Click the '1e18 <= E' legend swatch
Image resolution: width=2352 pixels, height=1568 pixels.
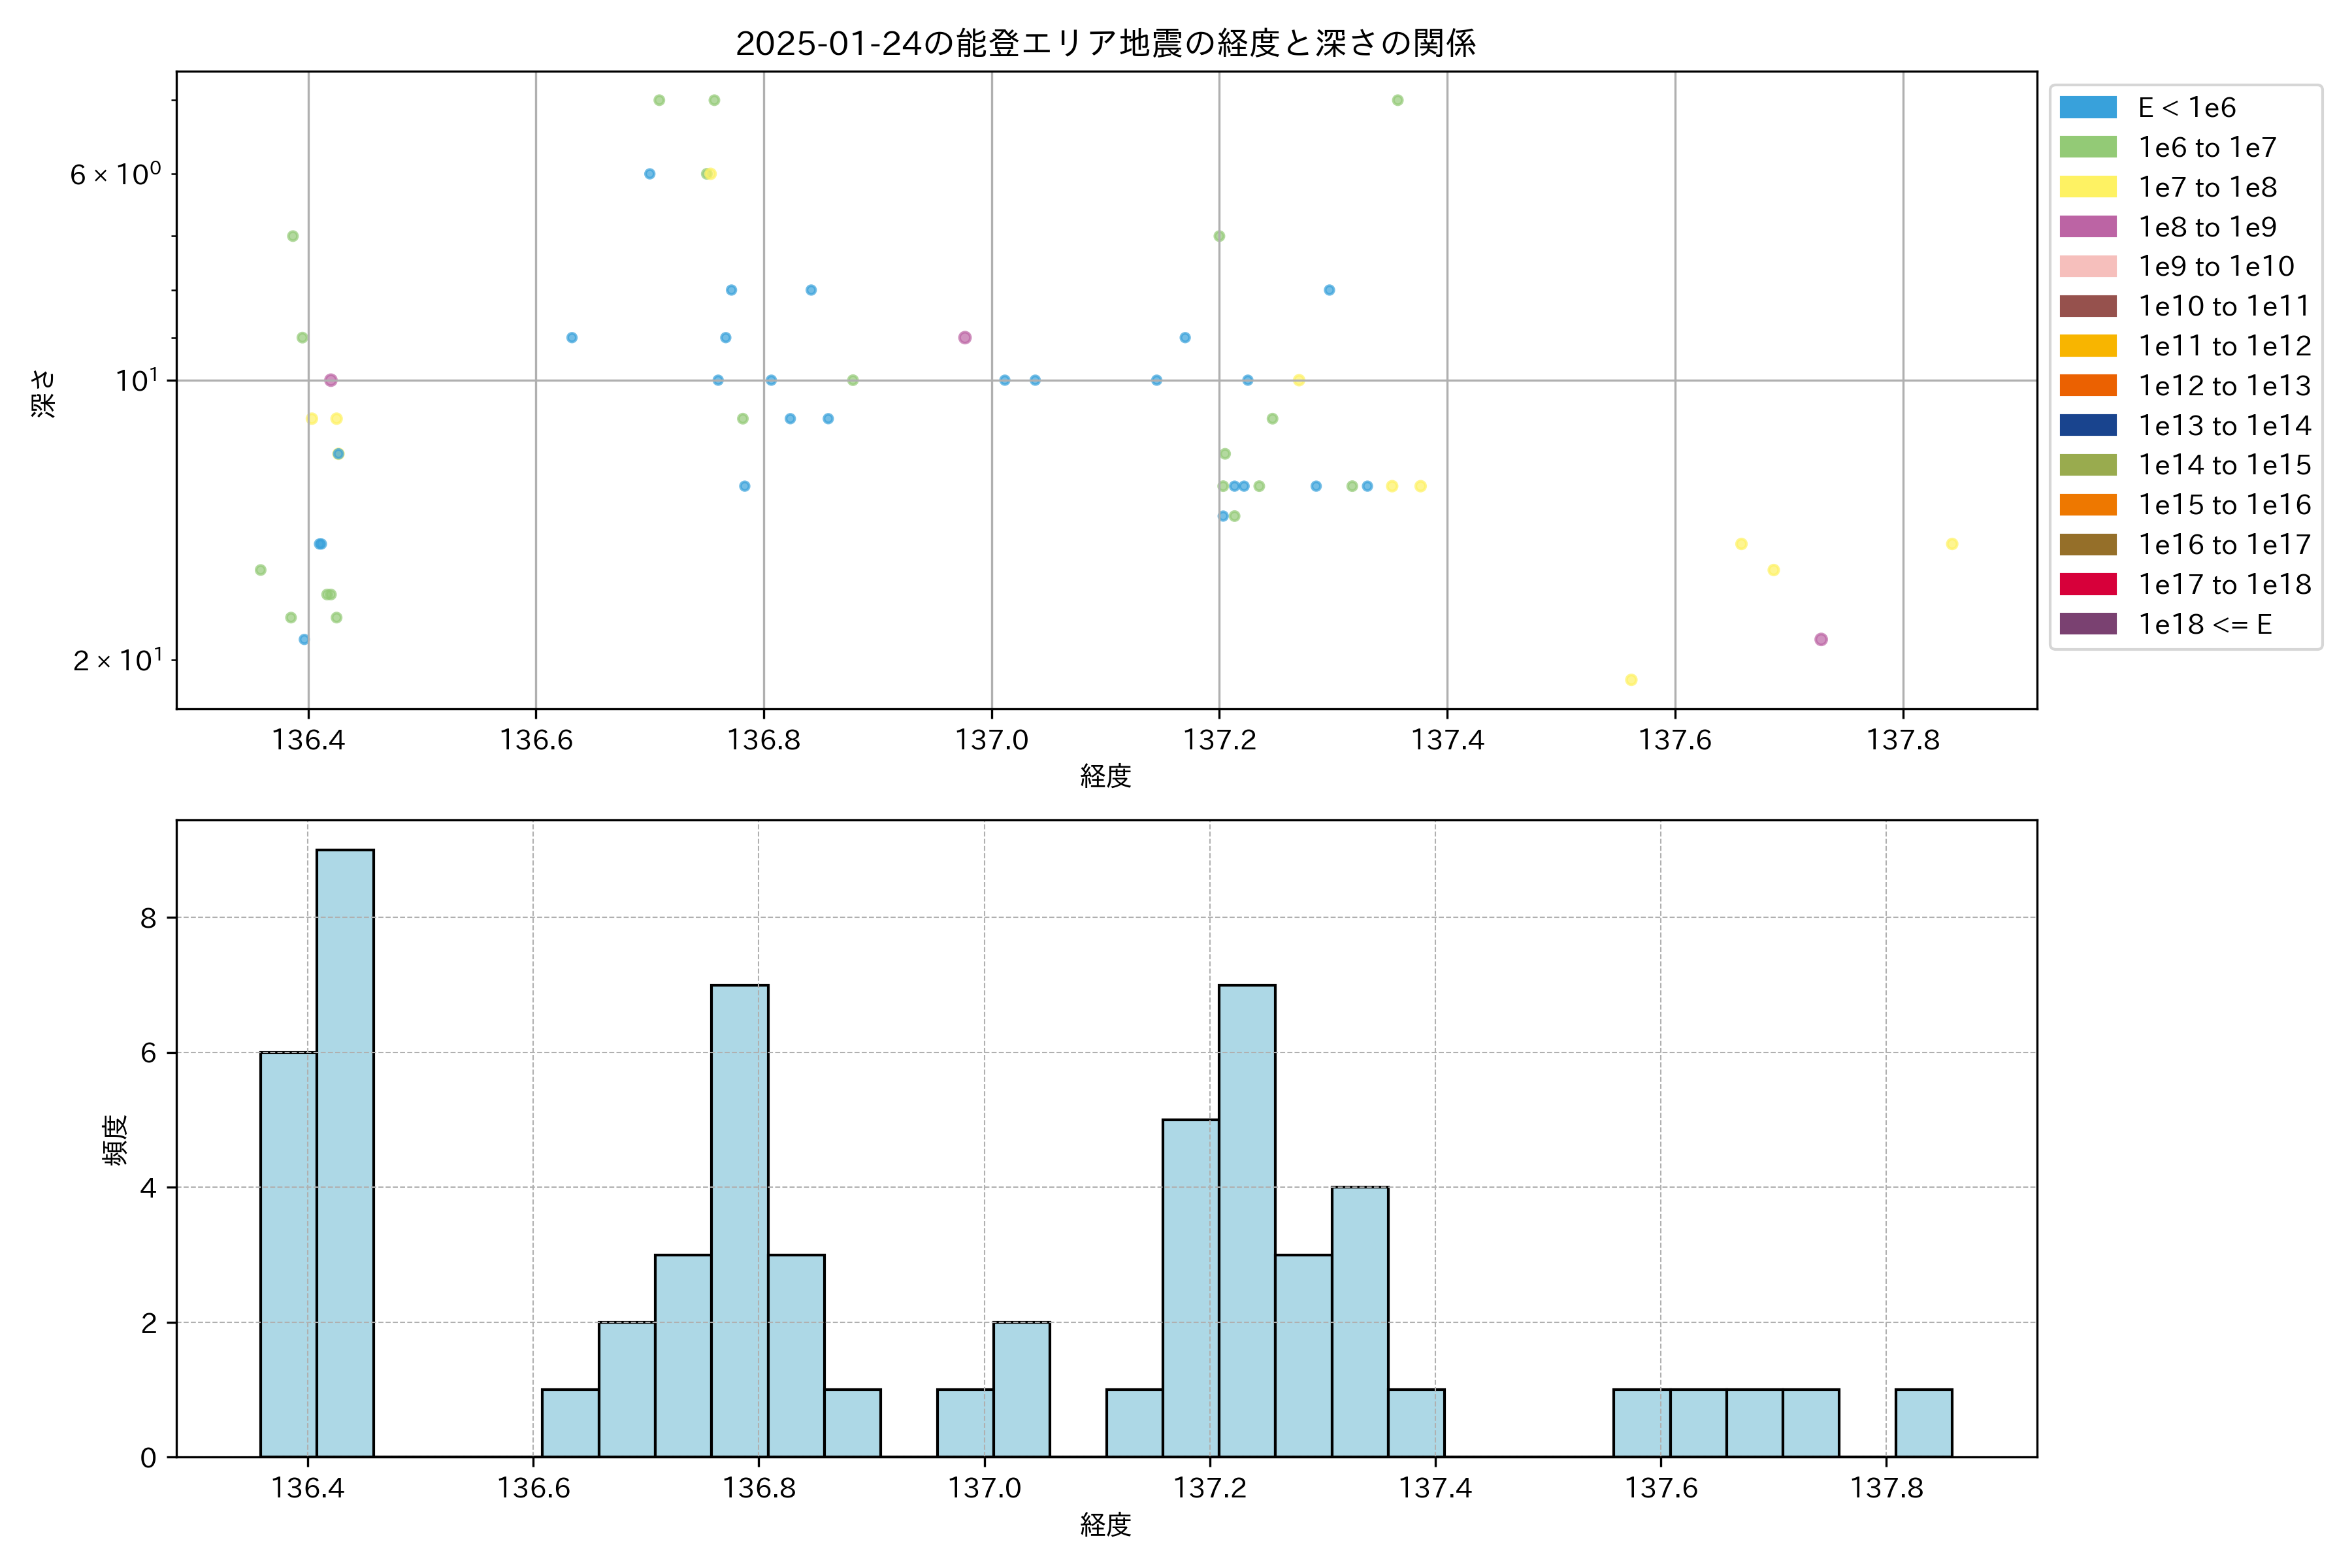coord(2087,625)
